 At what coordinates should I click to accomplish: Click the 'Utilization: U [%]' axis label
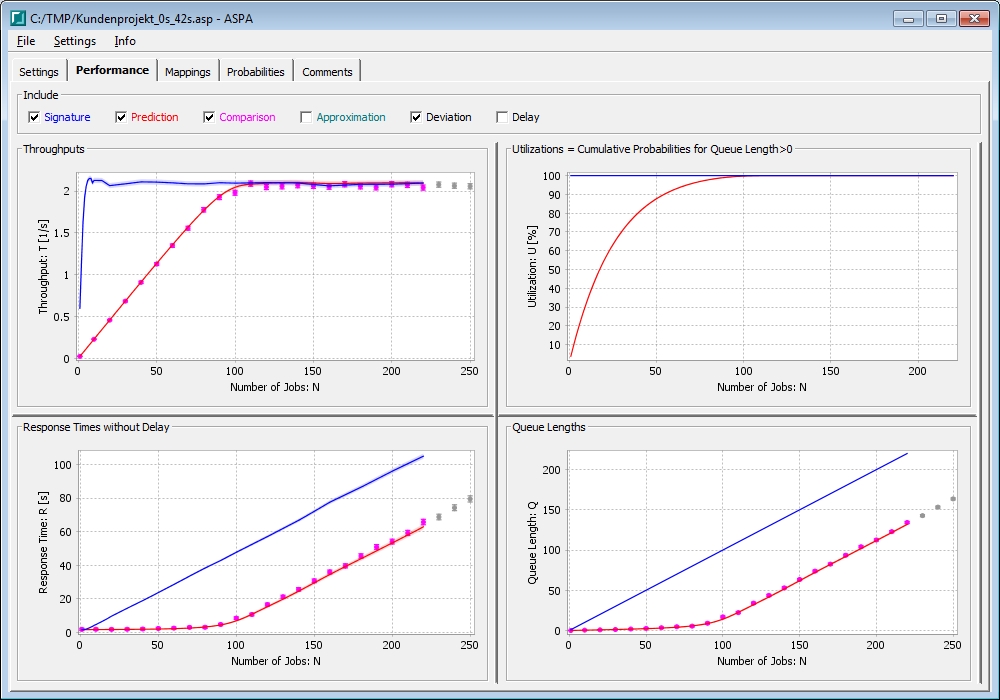(x=533, y=266)
